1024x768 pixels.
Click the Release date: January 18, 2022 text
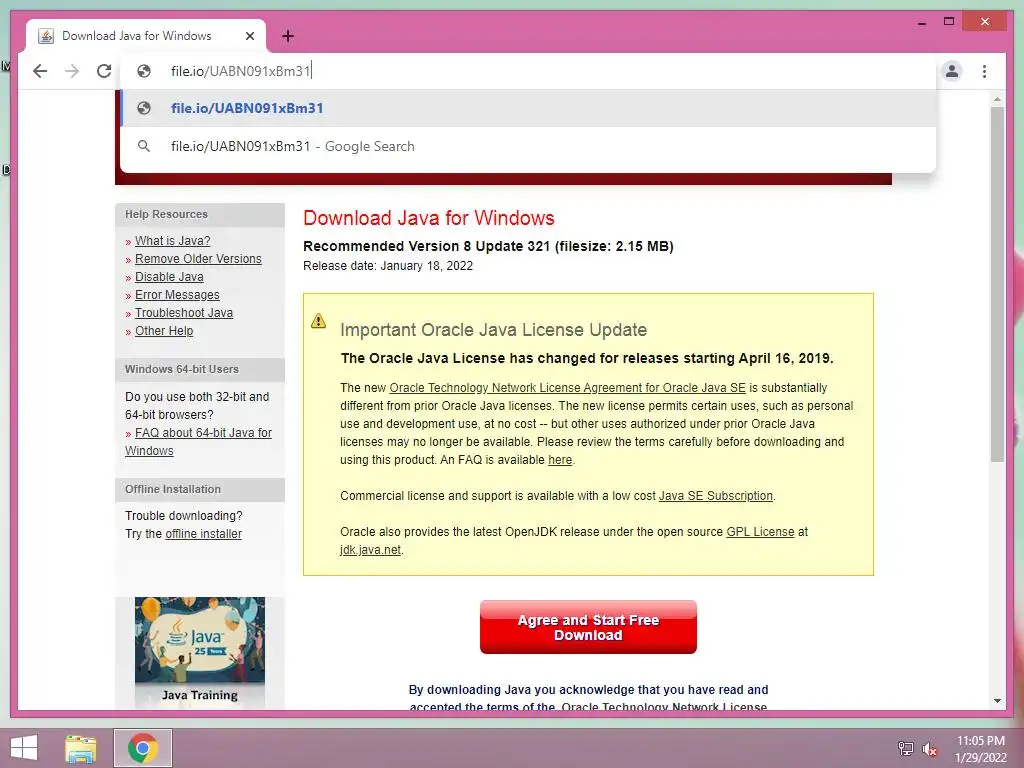(388, 266)
